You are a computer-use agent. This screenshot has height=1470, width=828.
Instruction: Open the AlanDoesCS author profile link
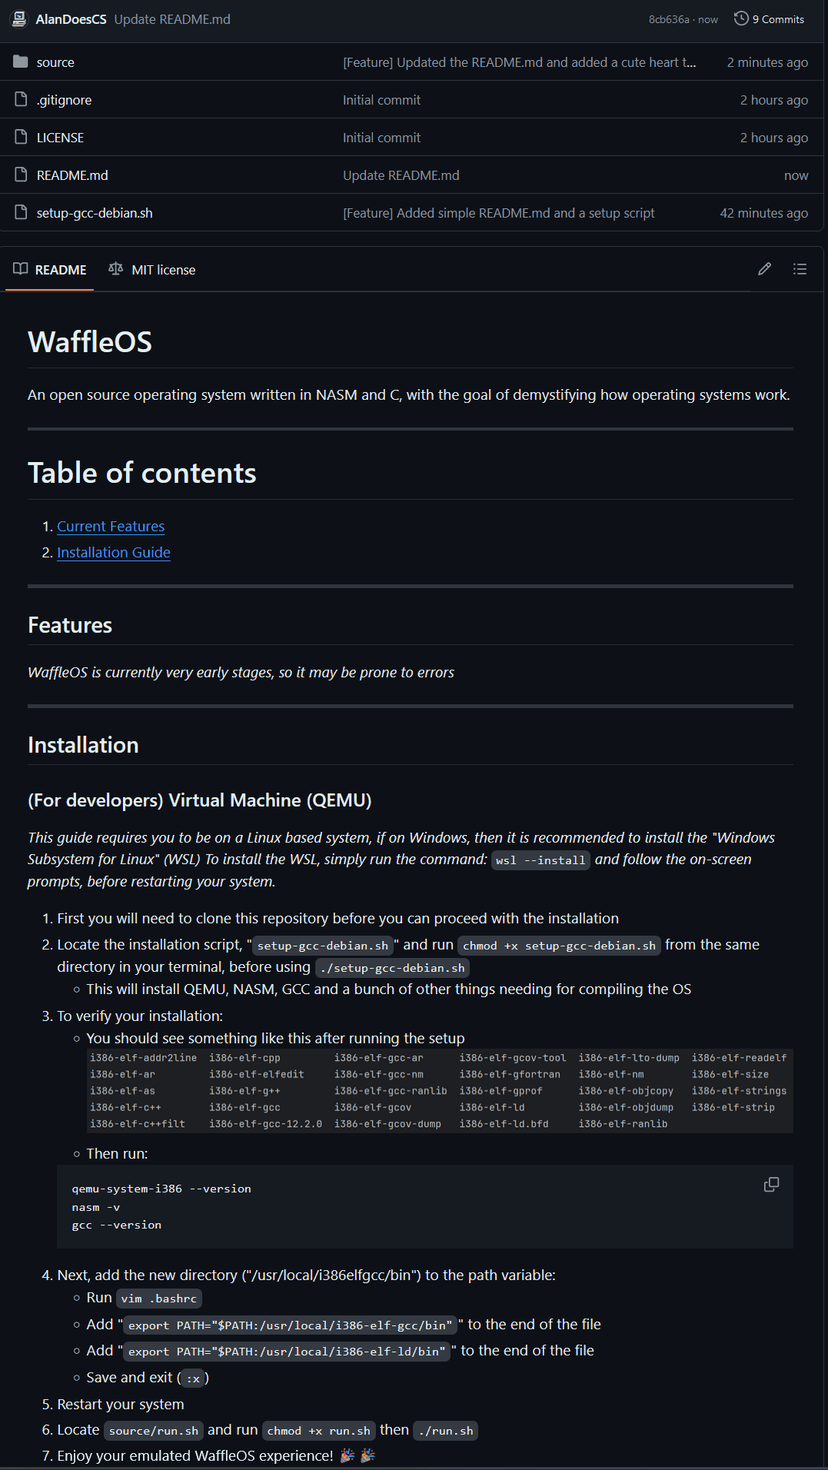(71, 19)
